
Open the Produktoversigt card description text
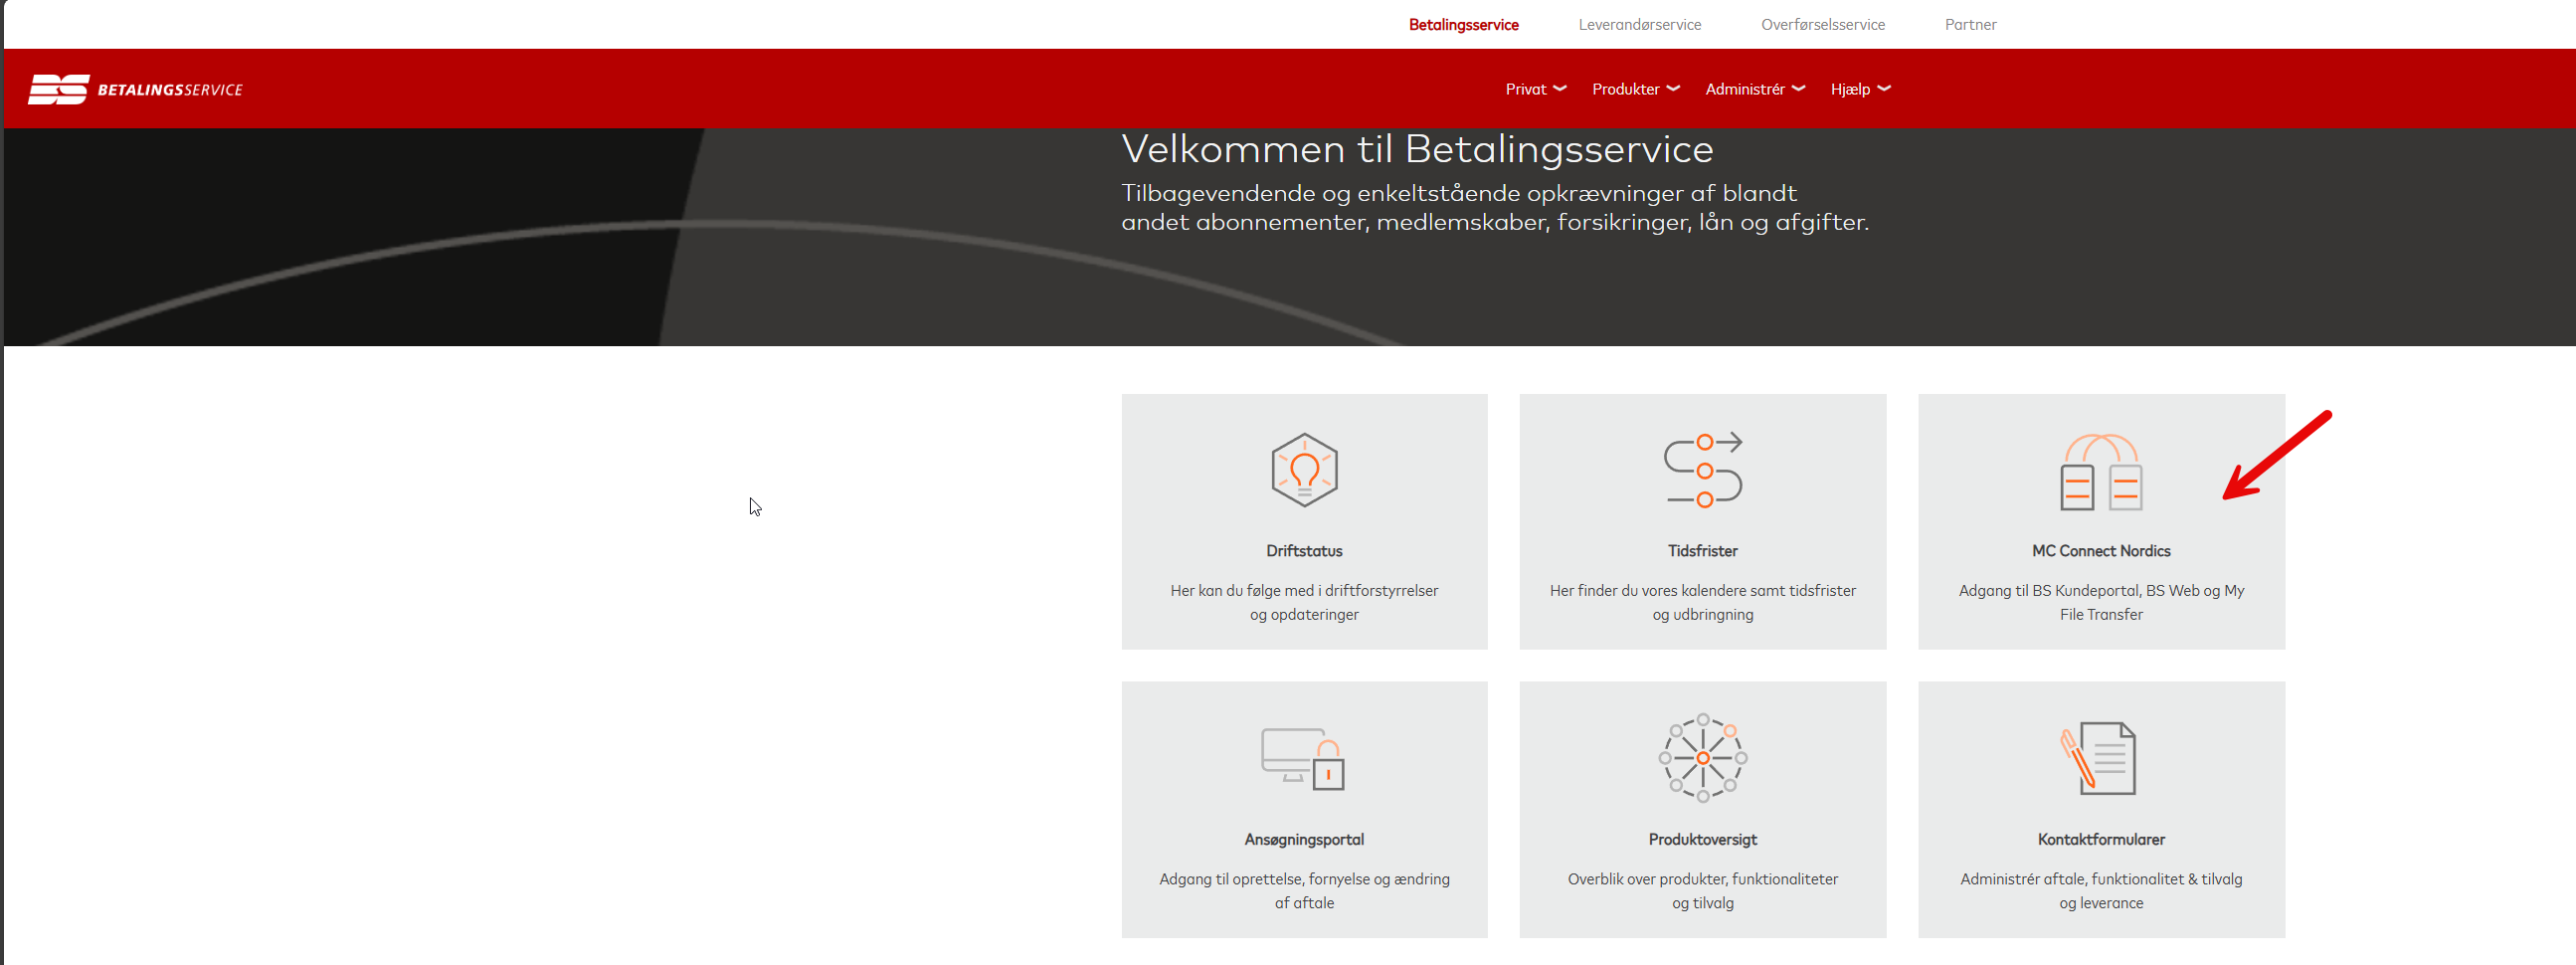tap(1702, 891)
